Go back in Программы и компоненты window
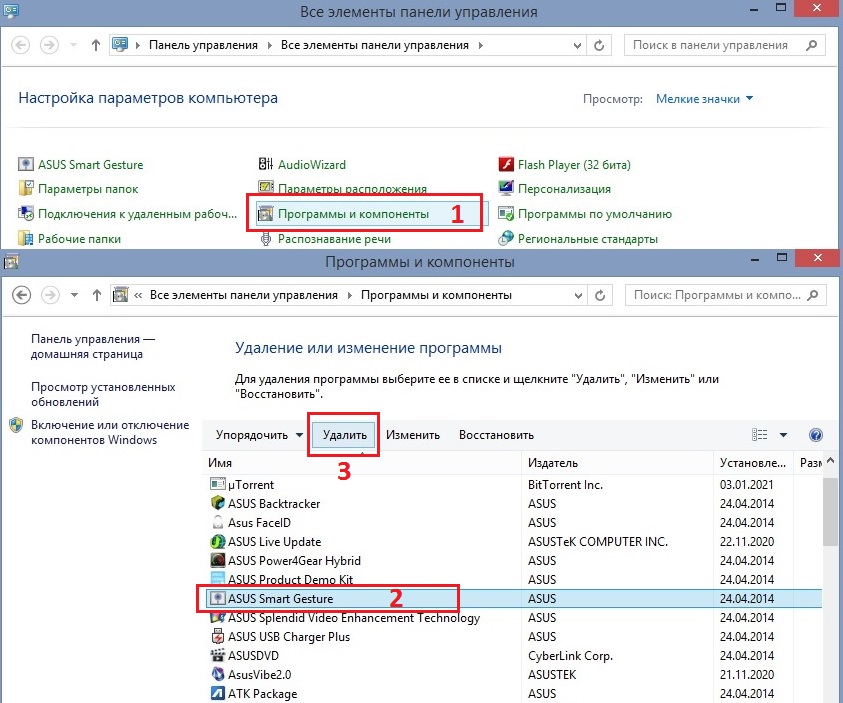This screenshot has height=703, width=843. (22, 295)
